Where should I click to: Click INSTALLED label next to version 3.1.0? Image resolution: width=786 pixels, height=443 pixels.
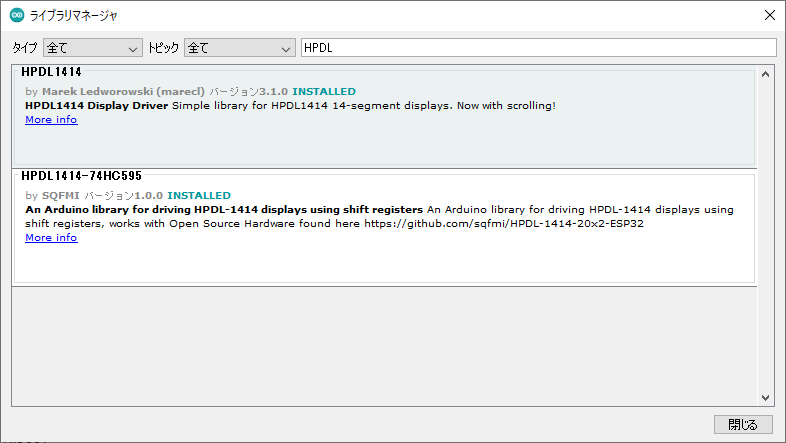point(323,92)
